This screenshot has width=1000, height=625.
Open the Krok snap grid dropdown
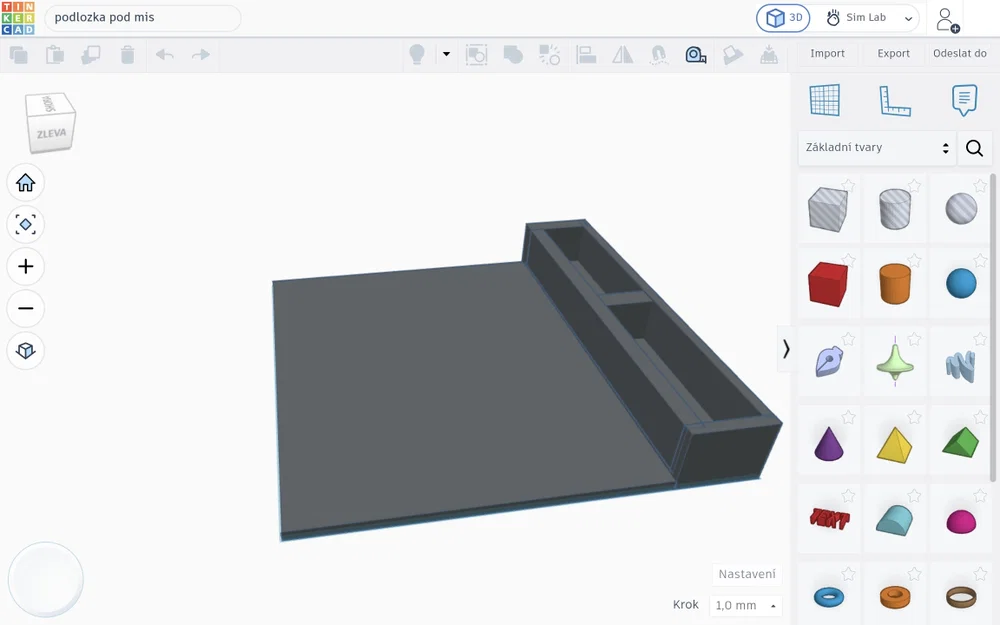point(746,605)
